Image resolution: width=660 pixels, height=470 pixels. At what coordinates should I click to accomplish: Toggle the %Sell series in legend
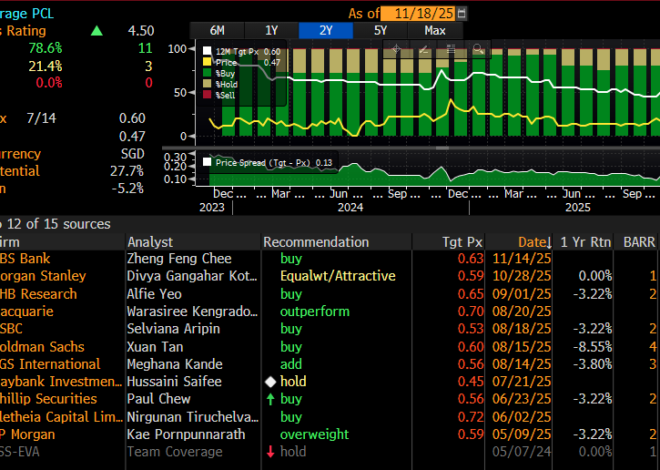(207, 95)
